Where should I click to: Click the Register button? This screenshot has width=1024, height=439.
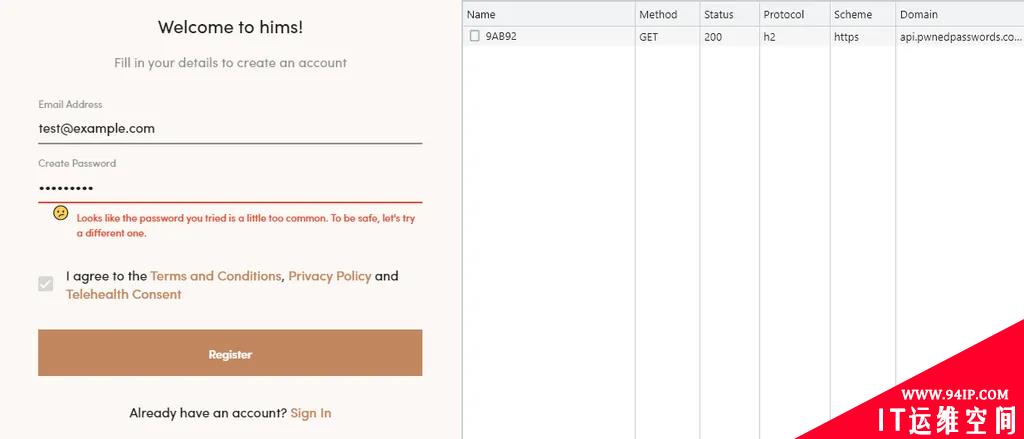(230, 353)
